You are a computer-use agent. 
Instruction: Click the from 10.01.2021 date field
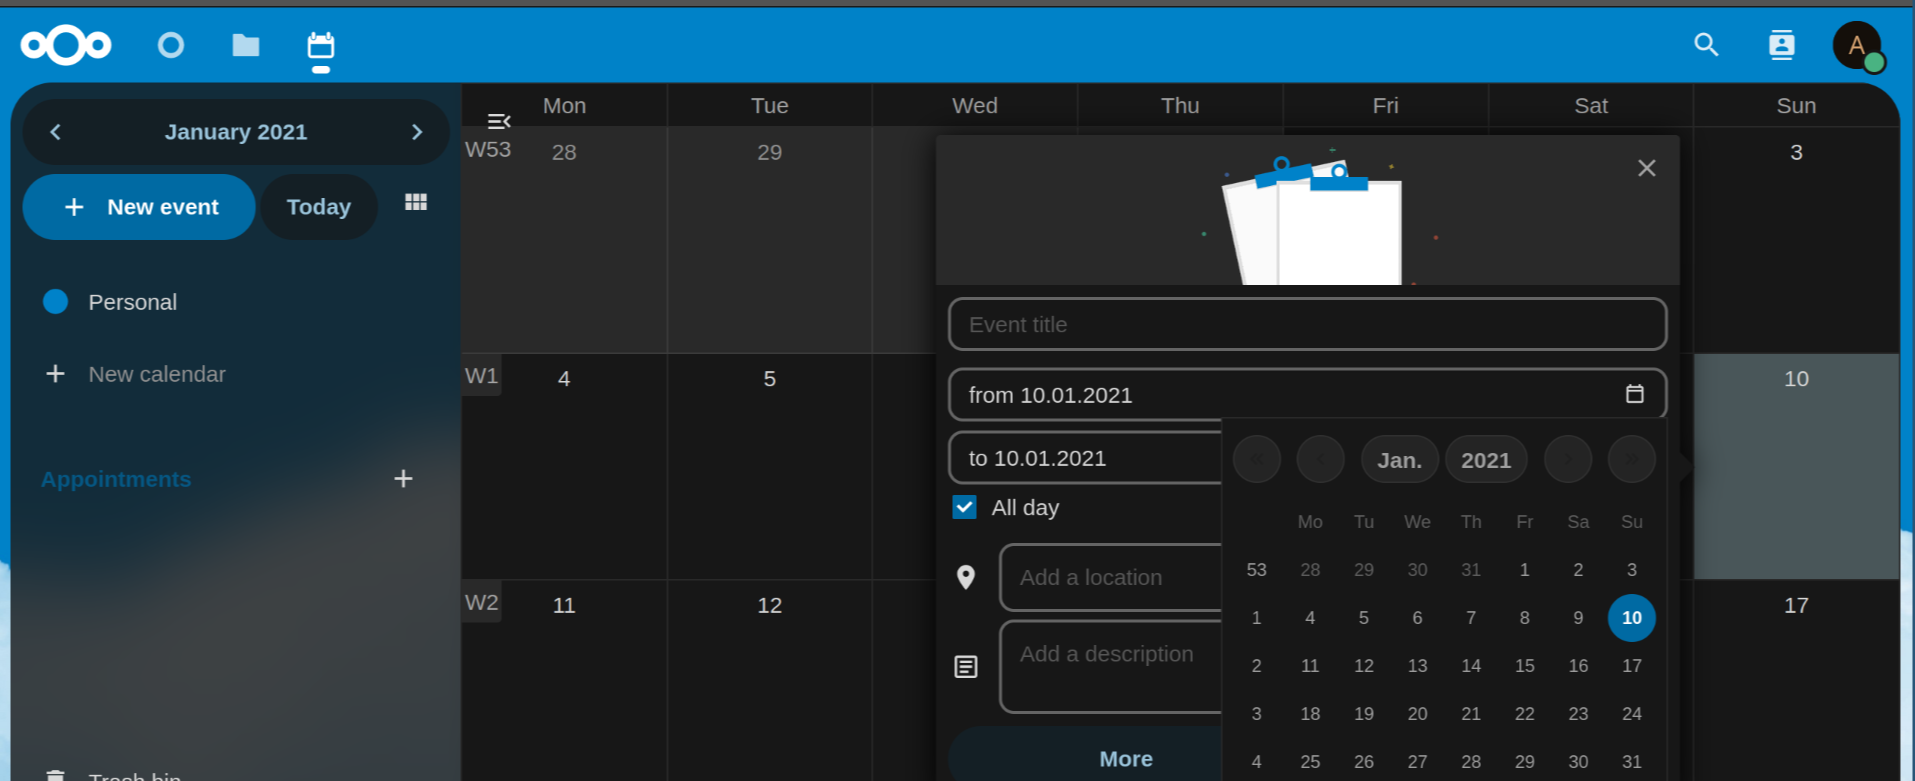click(x=1307, y=394)
